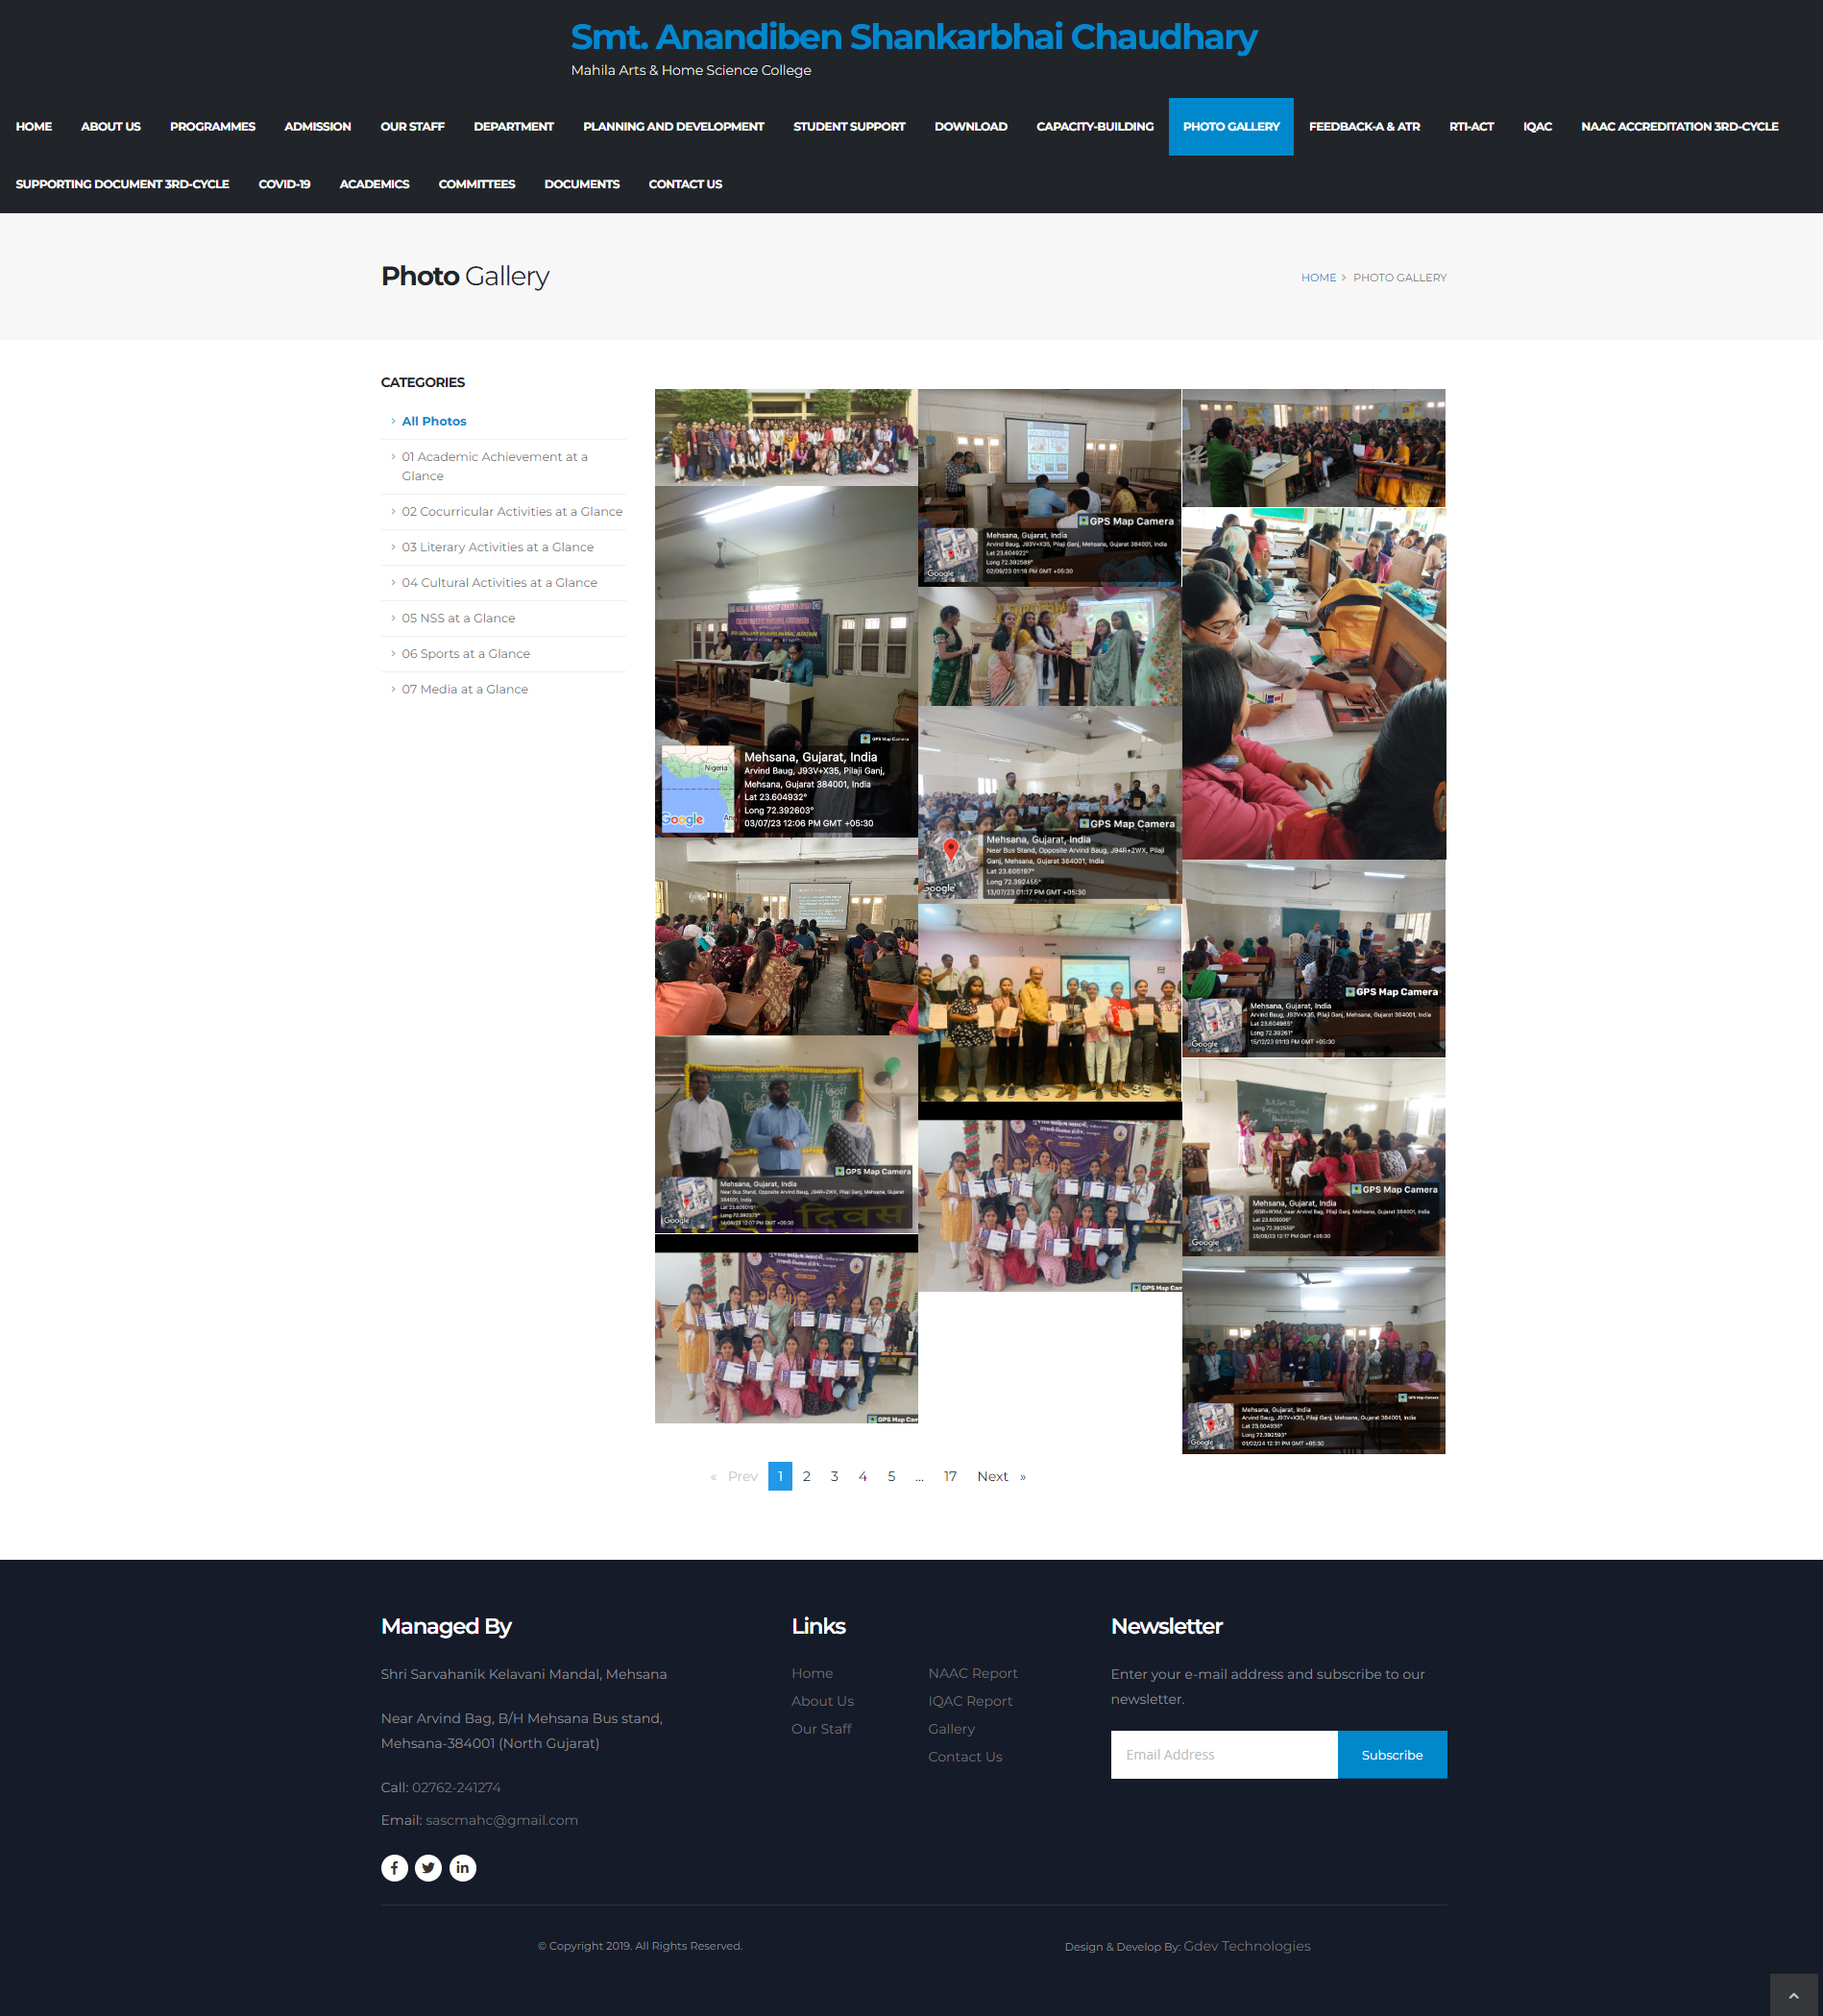Click the Email Address newsletter field

(x=1223, y=1754)
